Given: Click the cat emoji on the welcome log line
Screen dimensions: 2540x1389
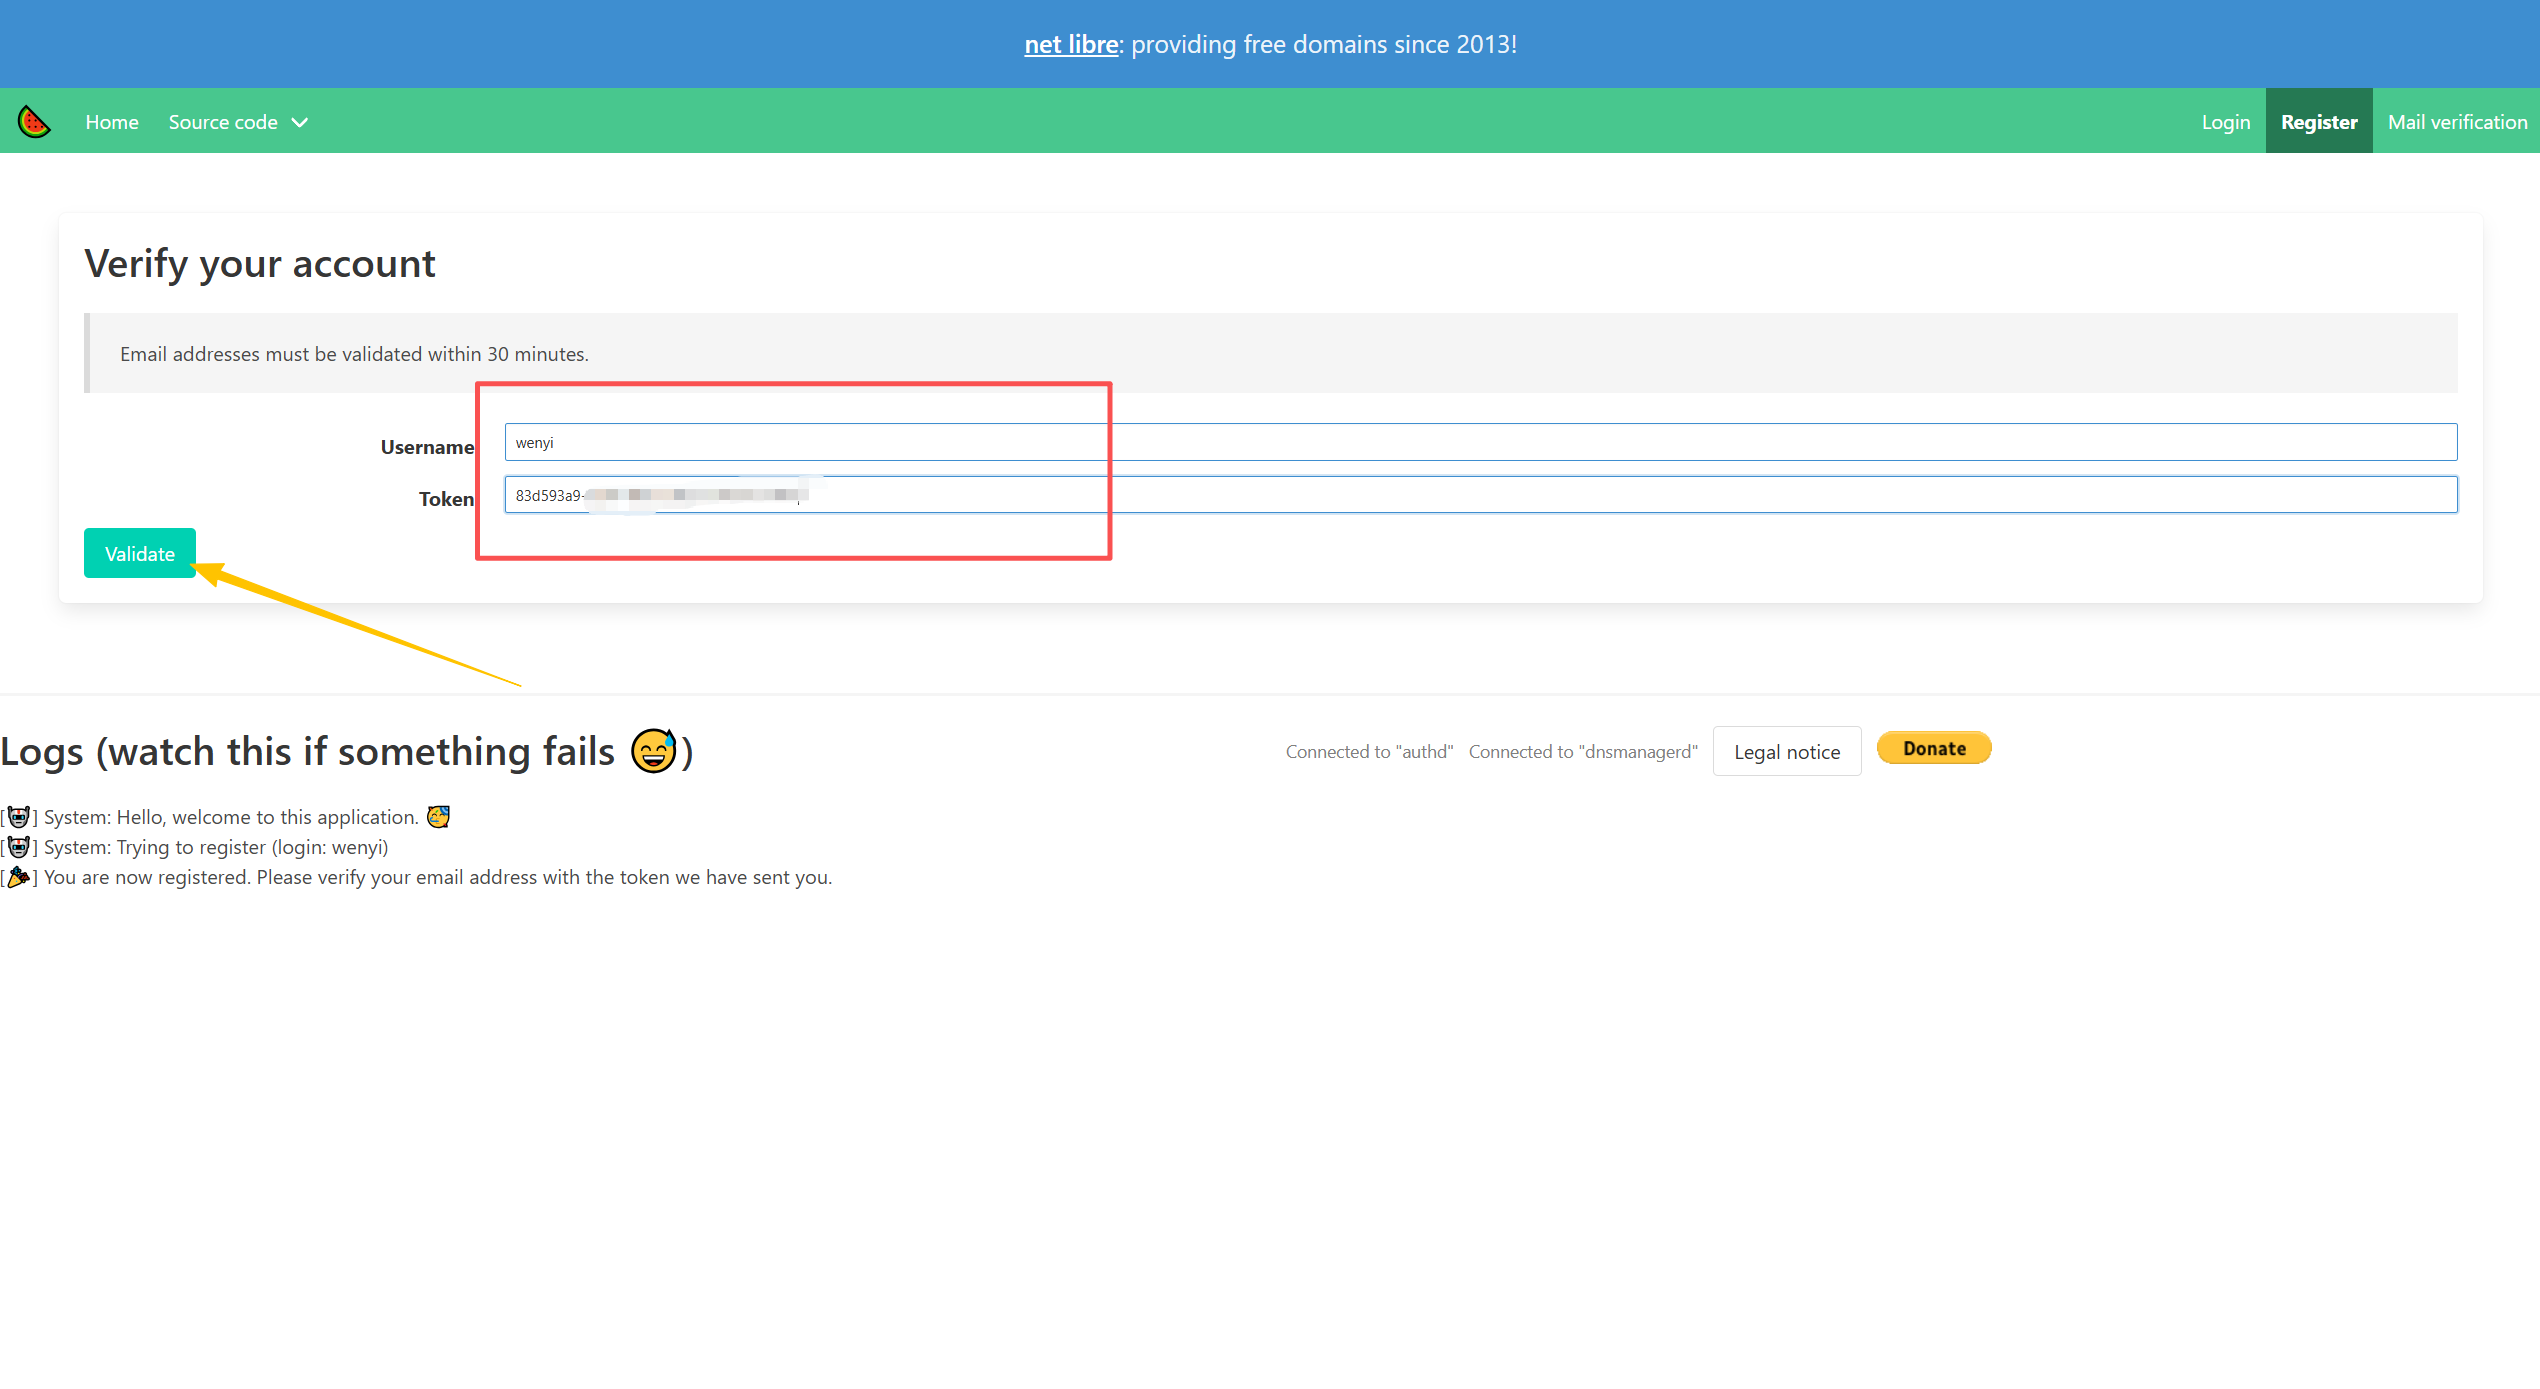Looking at the screenshot, I should (x=19, y=817).
